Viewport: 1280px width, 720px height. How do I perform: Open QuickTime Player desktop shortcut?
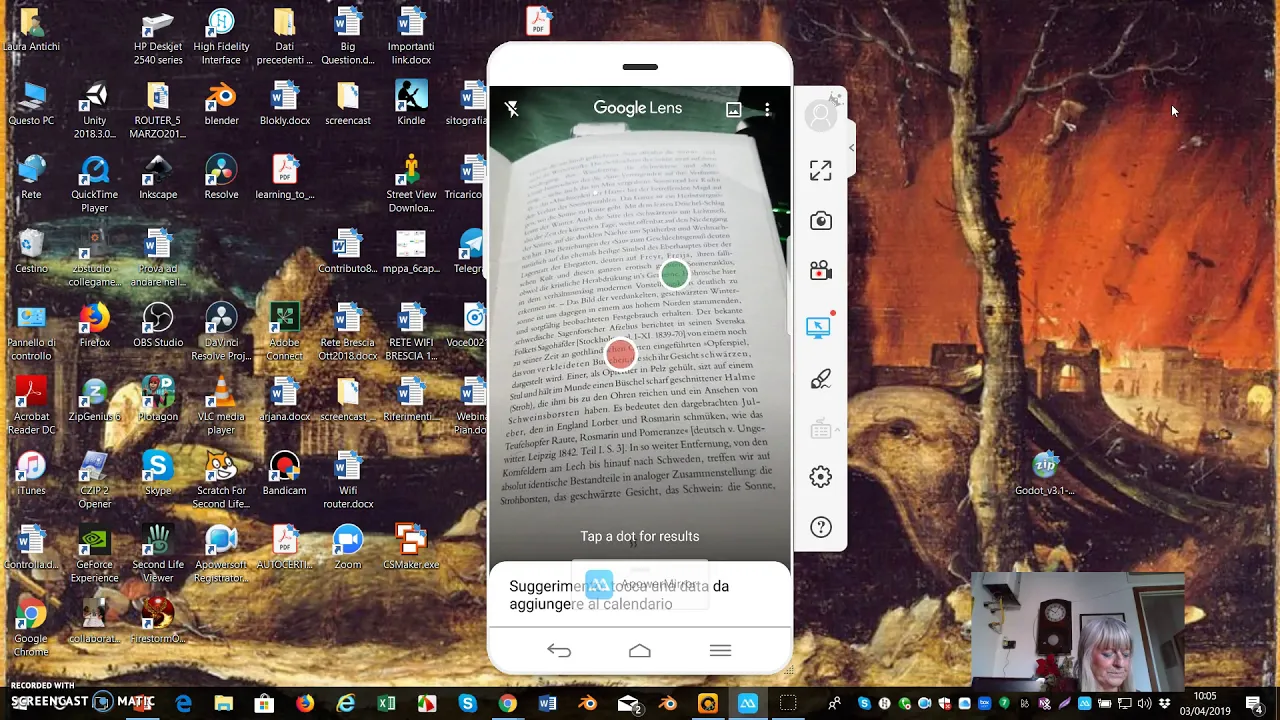point(95,185)
